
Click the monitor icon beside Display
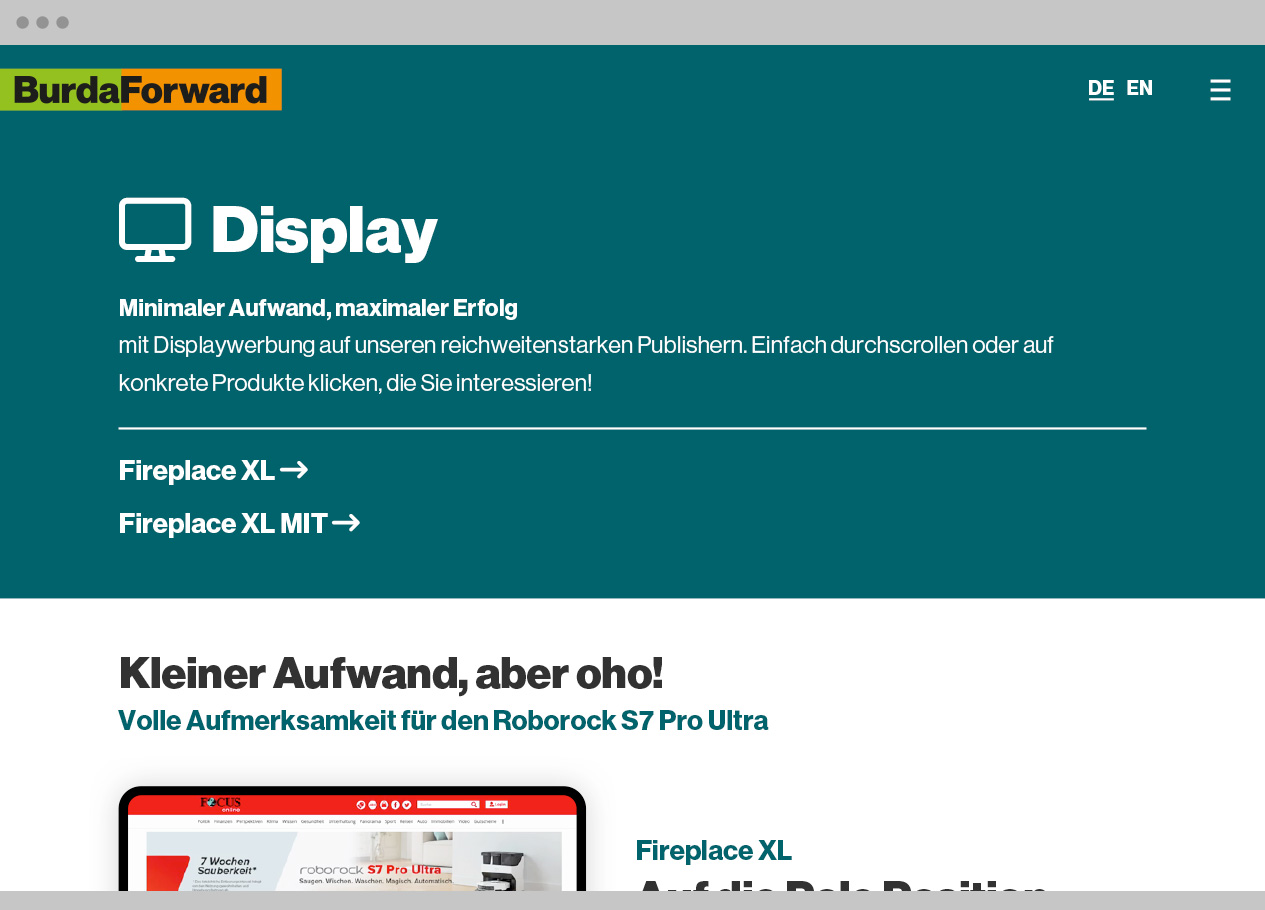155,229
